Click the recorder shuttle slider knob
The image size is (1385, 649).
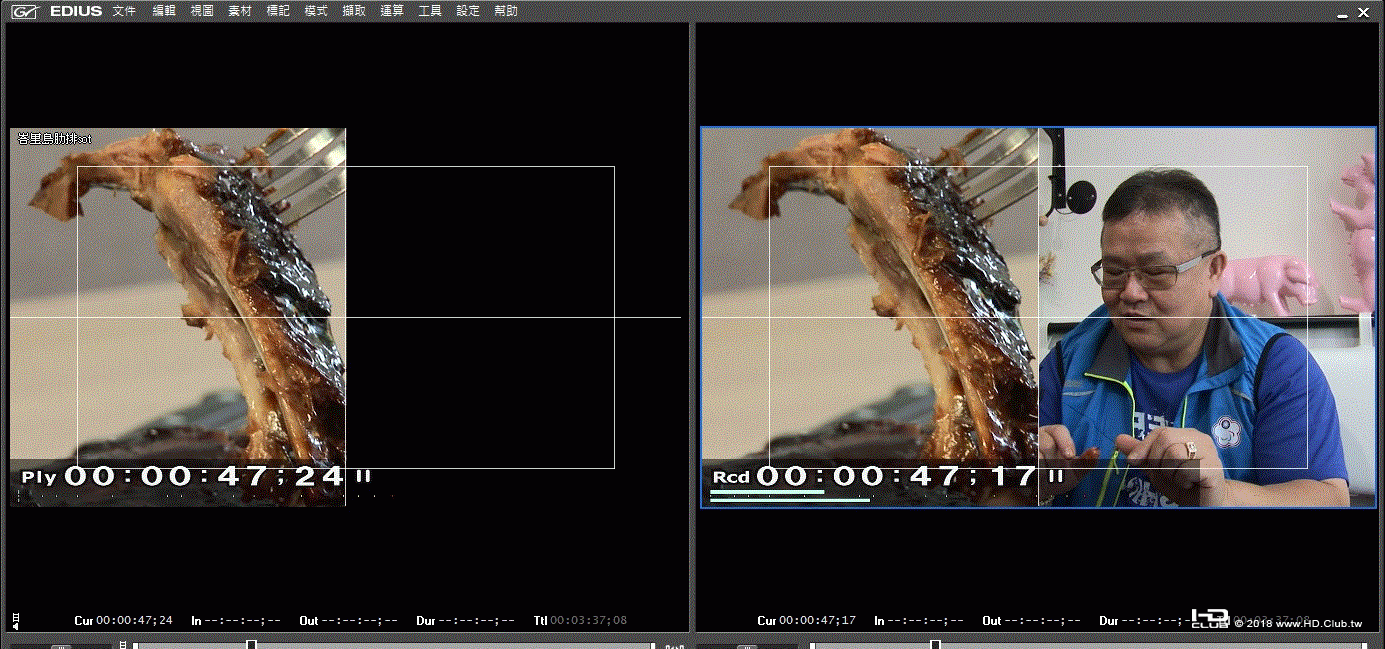[x=746, y=646]
